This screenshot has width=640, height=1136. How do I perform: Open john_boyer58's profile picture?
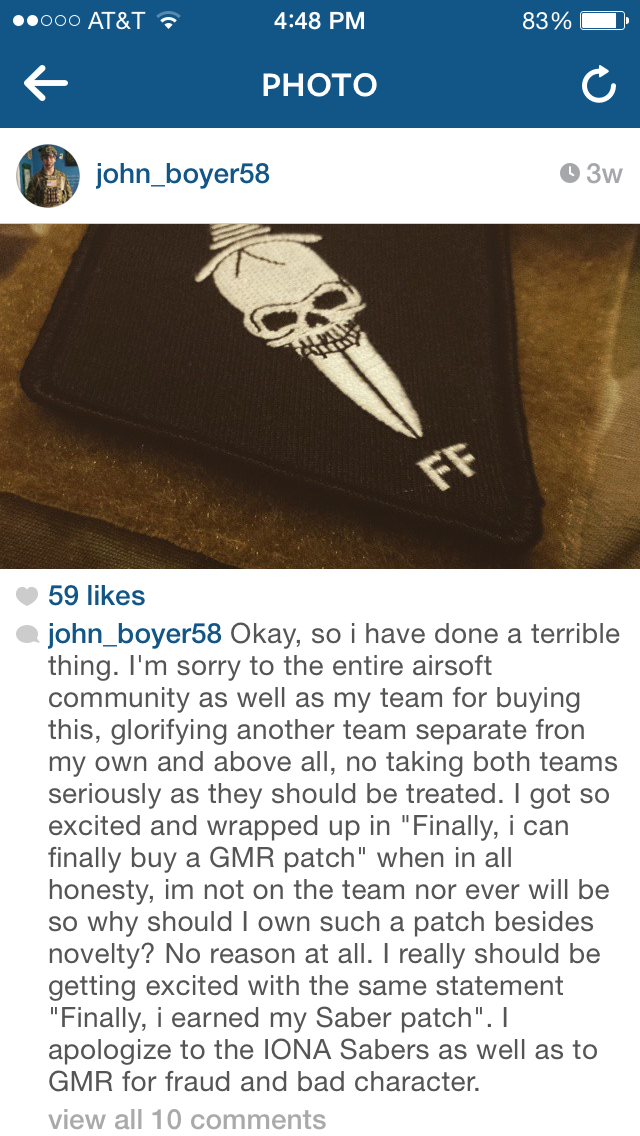tap(48, 176)
